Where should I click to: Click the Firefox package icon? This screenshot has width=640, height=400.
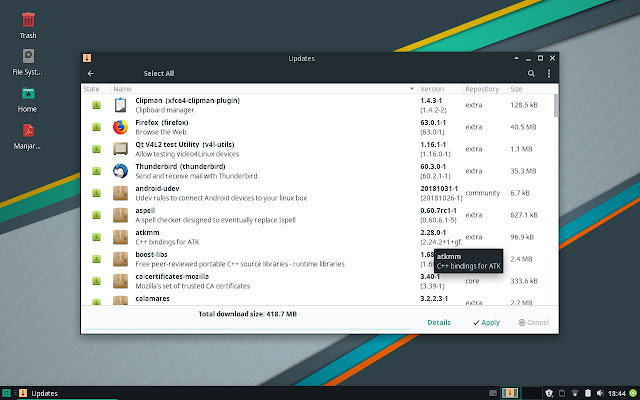[120, 127]
